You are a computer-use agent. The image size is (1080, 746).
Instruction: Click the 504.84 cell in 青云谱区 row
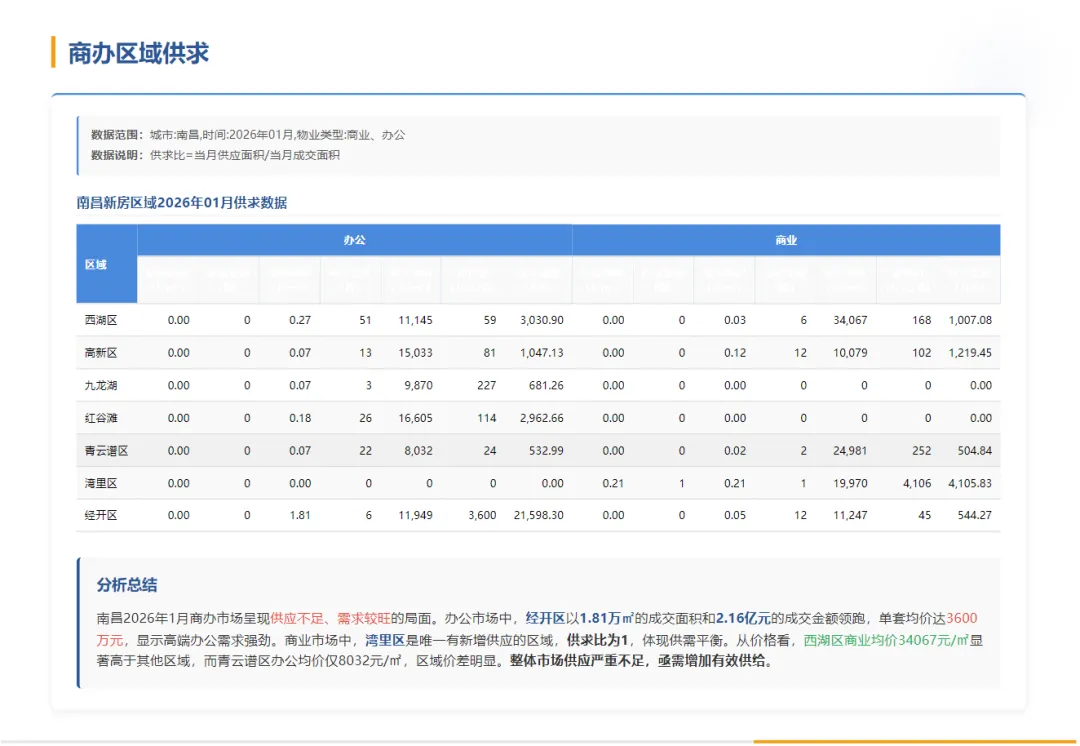coord(975,450)
